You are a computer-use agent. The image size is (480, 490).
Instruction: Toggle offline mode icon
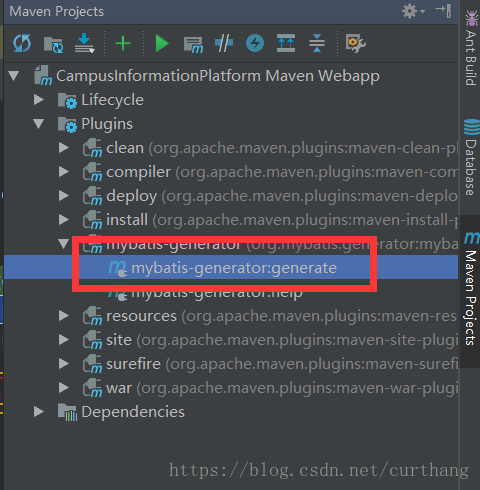(x=224, y=43)
